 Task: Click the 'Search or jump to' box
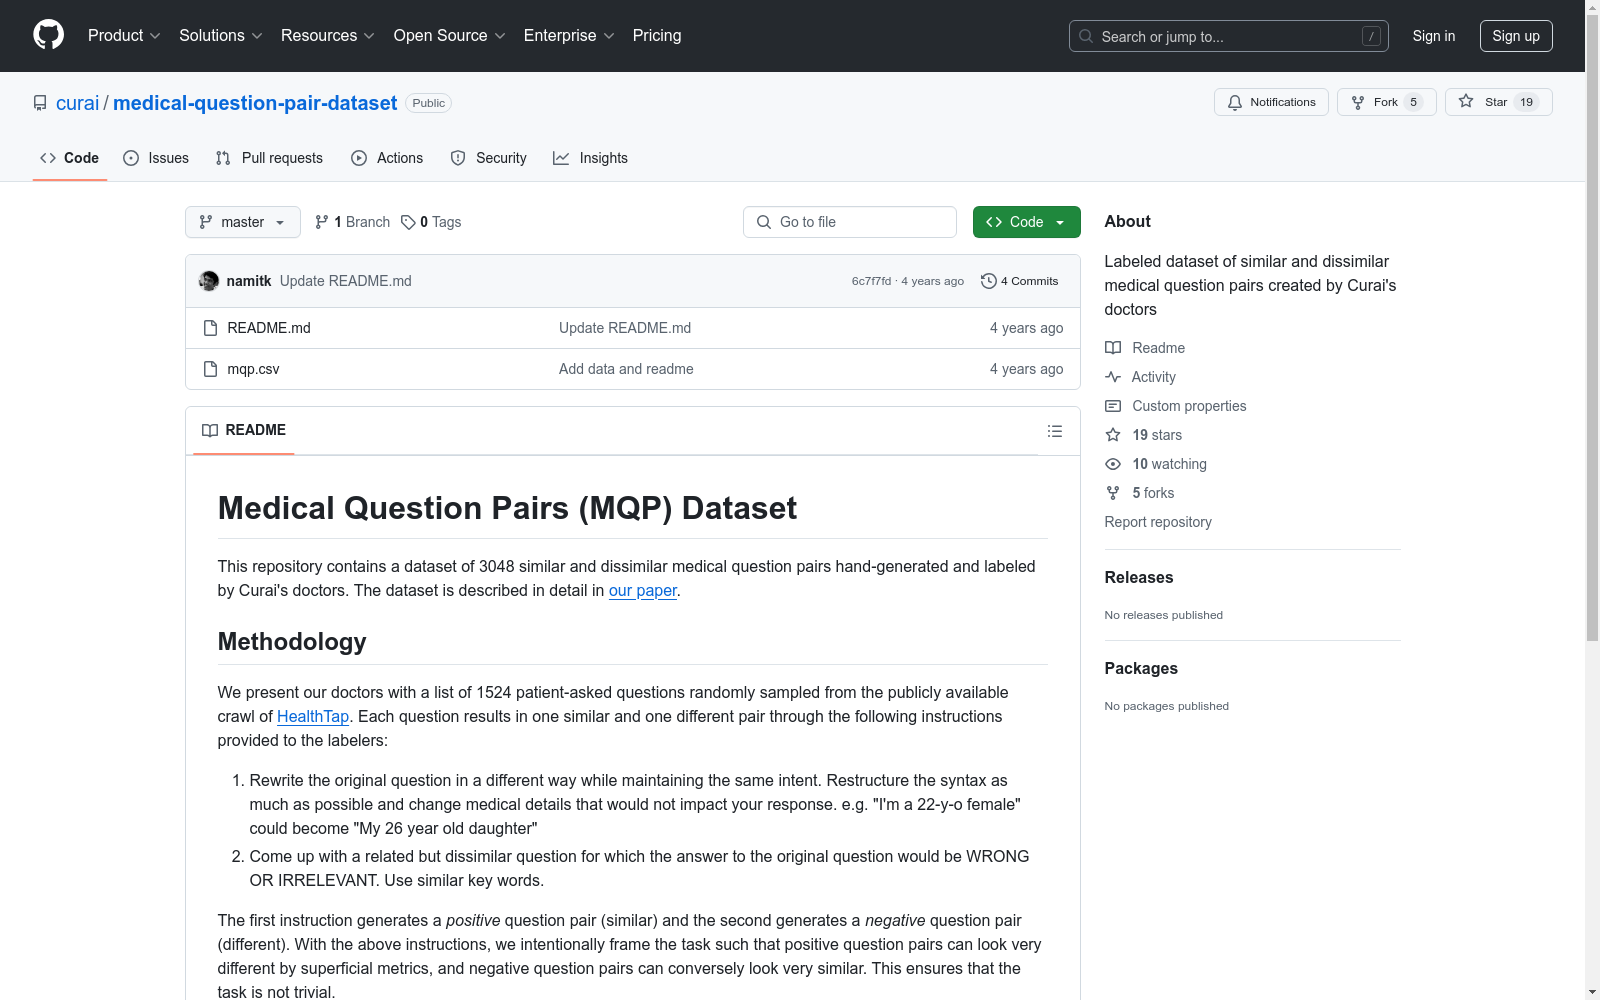[x=1229, y=36]
